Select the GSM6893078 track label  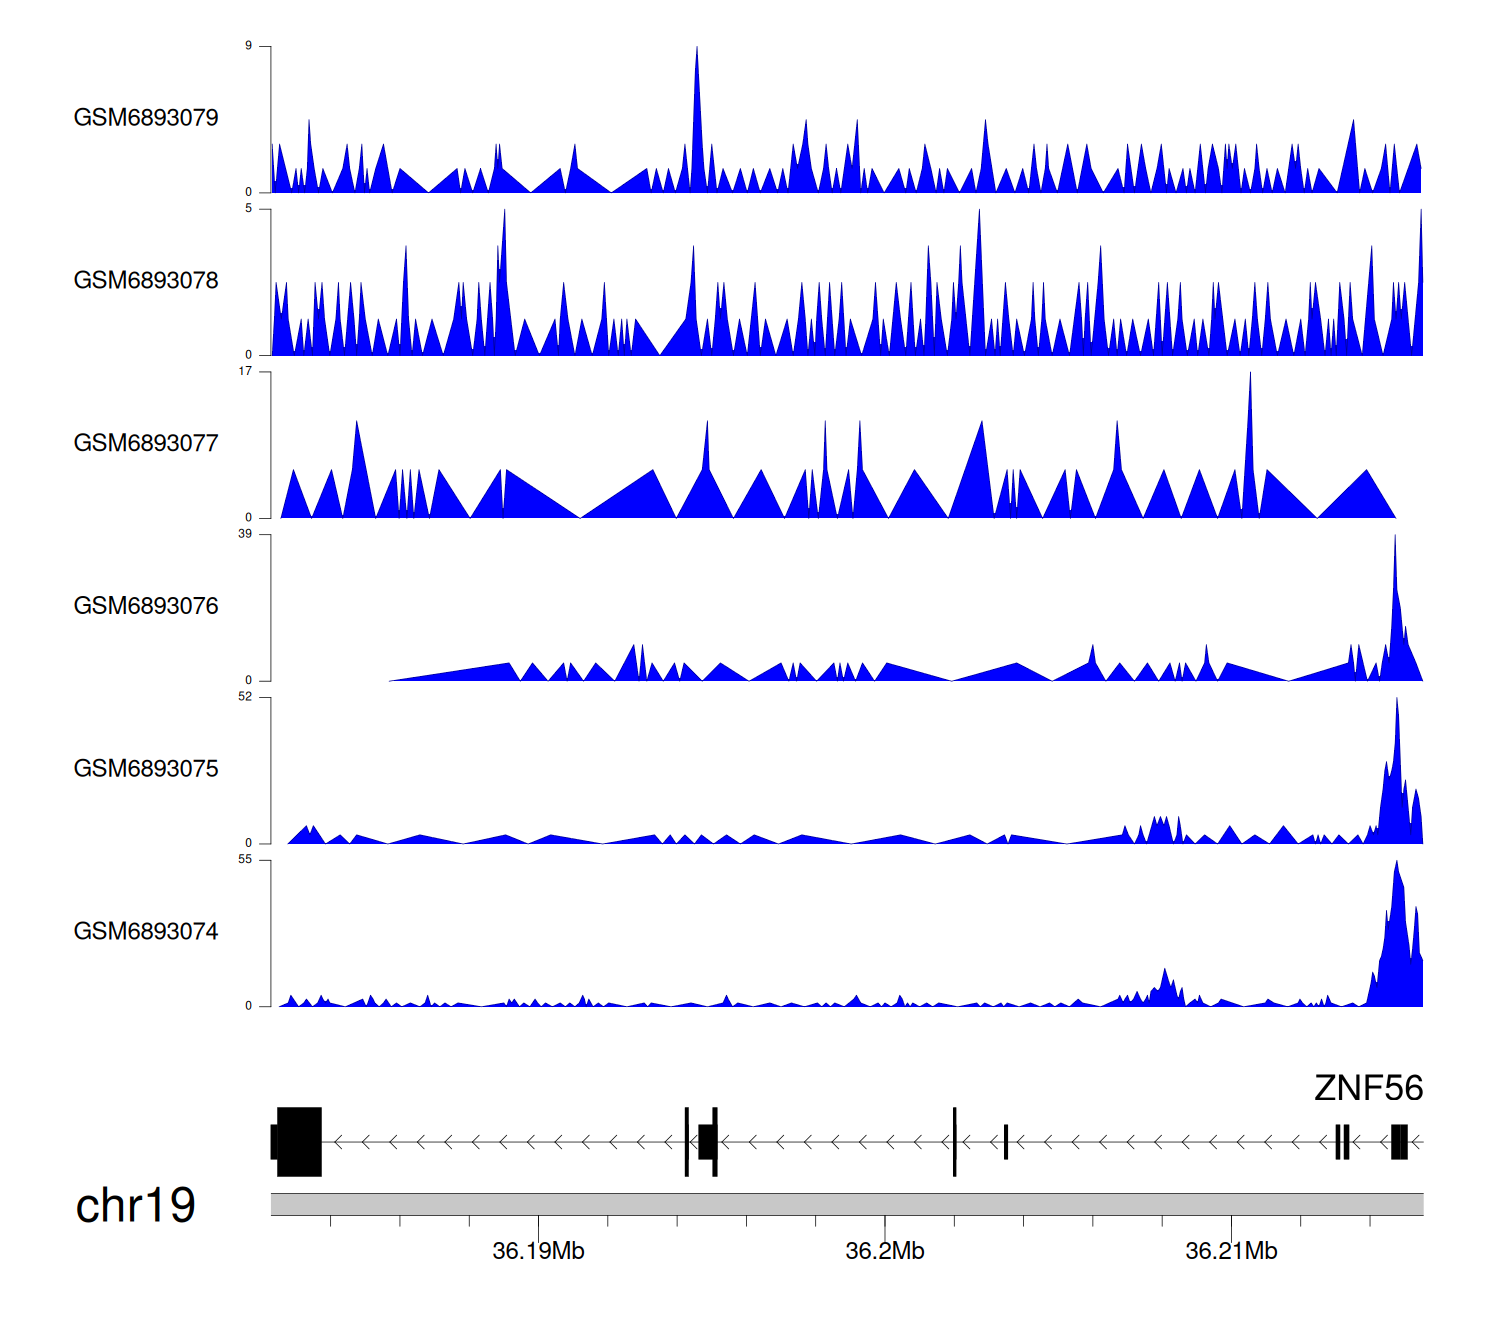[x=146, y=281]
